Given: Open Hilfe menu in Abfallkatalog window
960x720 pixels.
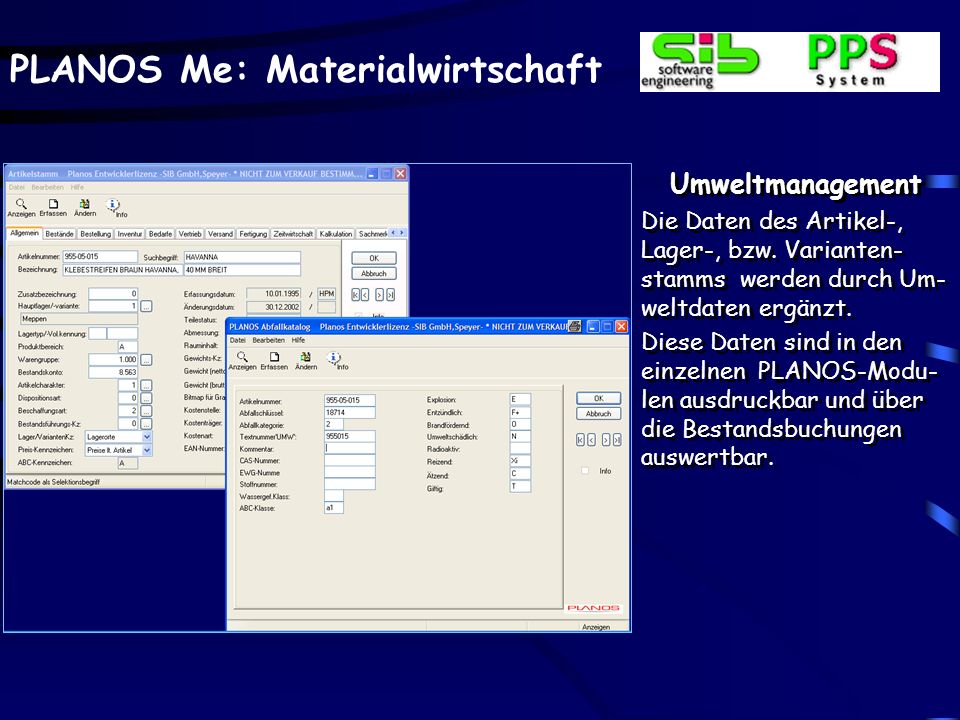Looking at the screenshot, I should coord(298,340).
